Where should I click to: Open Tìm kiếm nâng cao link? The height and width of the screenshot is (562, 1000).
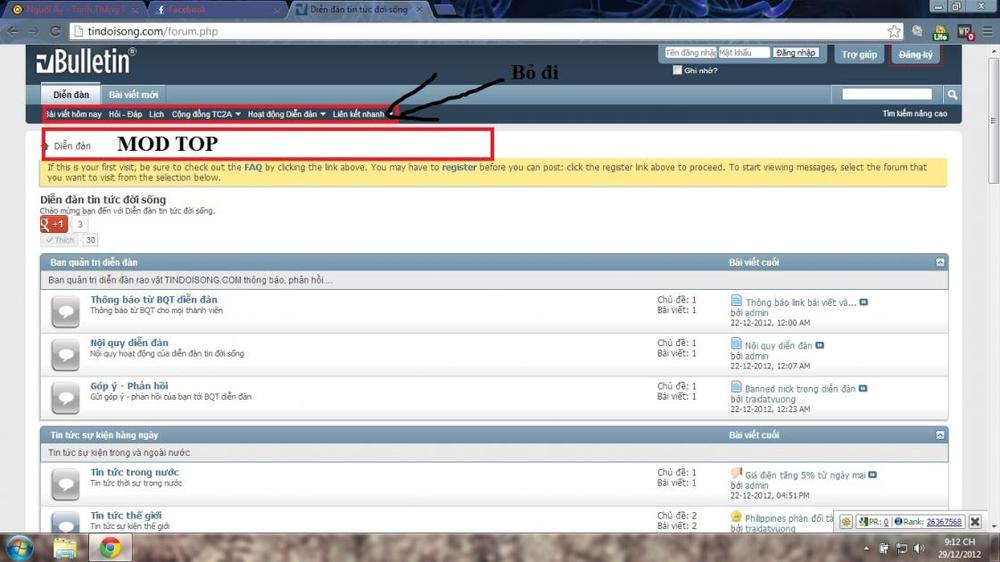(x=915, y=114)
